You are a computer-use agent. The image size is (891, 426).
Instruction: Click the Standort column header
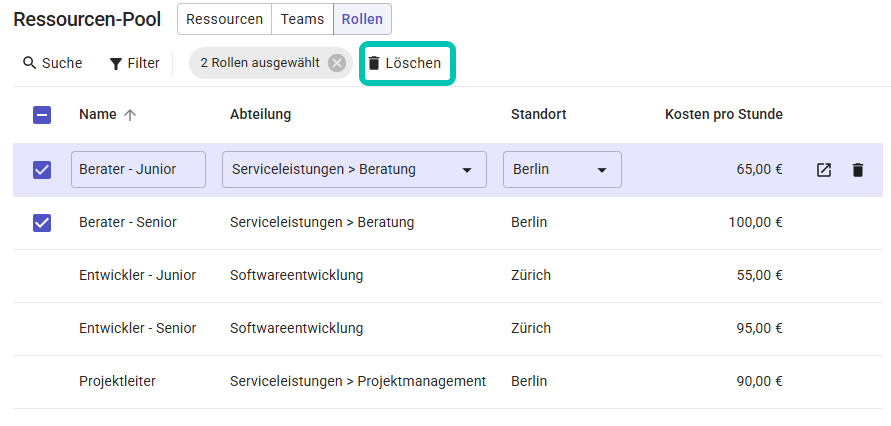point(539,115)
